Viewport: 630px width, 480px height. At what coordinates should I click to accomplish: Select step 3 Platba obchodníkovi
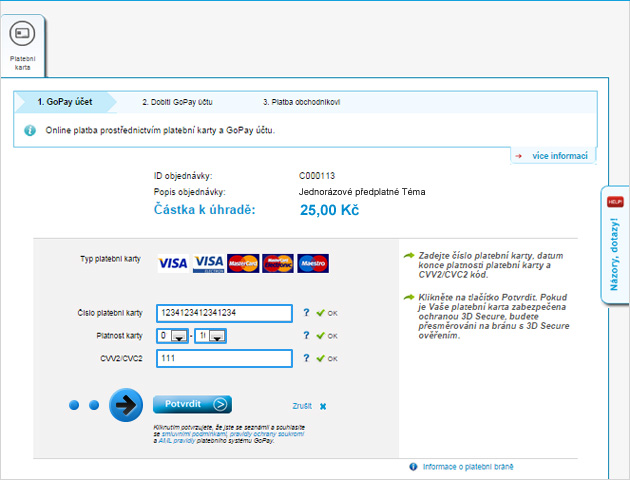(x=301, y=102)
